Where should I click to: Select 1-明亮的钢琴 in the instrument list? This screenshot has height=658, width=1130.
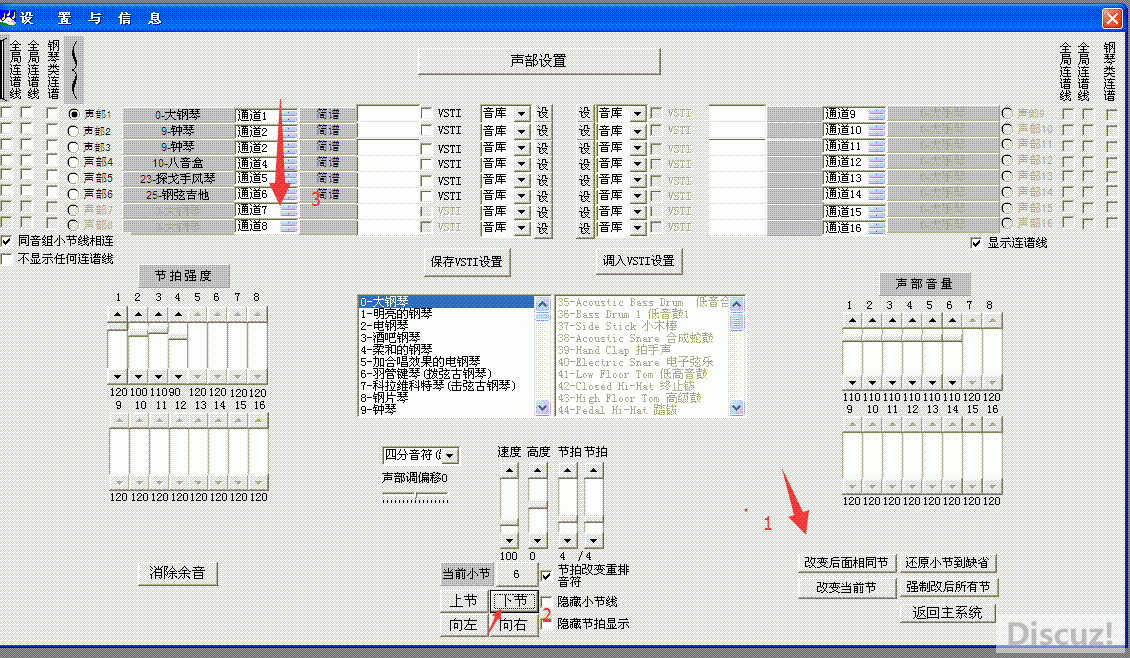pos(396,314)
